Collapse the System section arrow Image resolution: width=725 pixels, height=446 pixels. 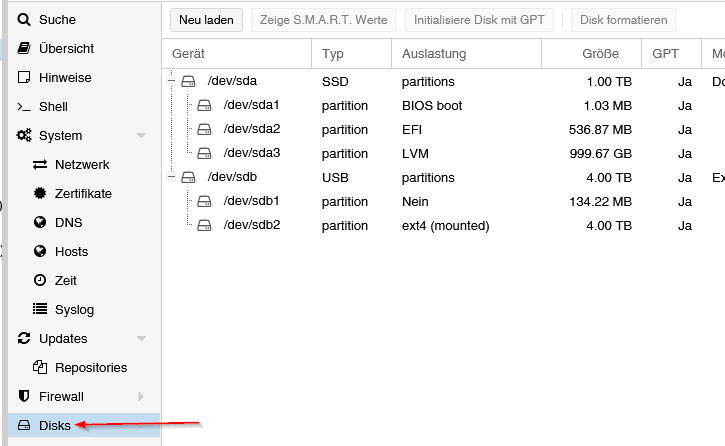click(x=141, y=136)
